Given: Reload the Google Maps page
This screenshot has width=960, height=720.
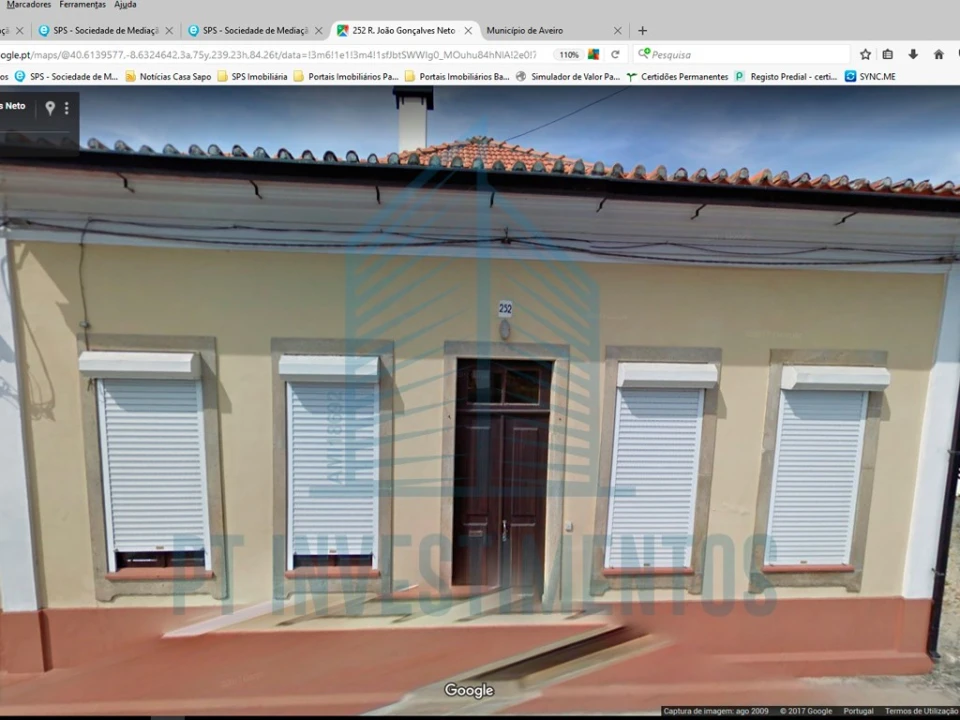Looking at the screenshot, I should coord(614,55).
